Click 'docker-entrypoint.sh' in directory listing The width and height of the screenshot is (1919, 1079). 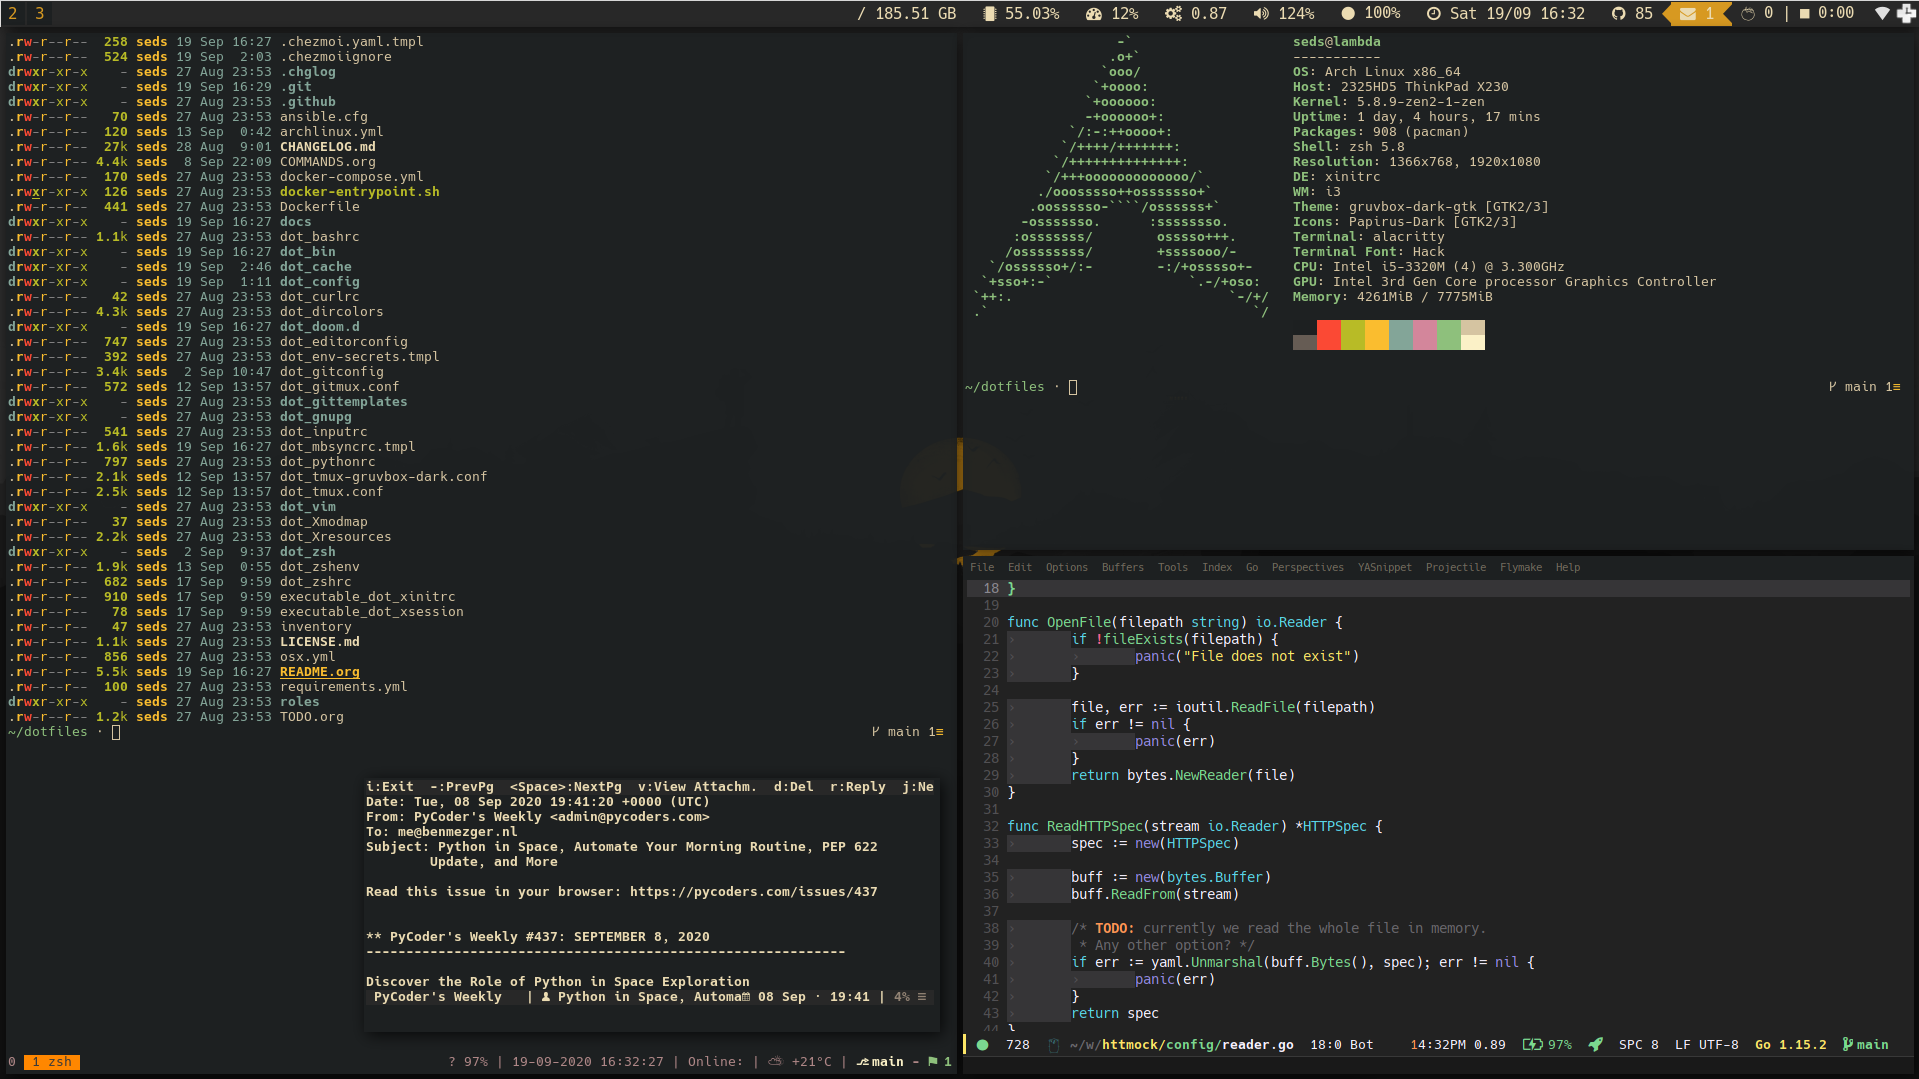pyautogui.click(x=359, y=192)
